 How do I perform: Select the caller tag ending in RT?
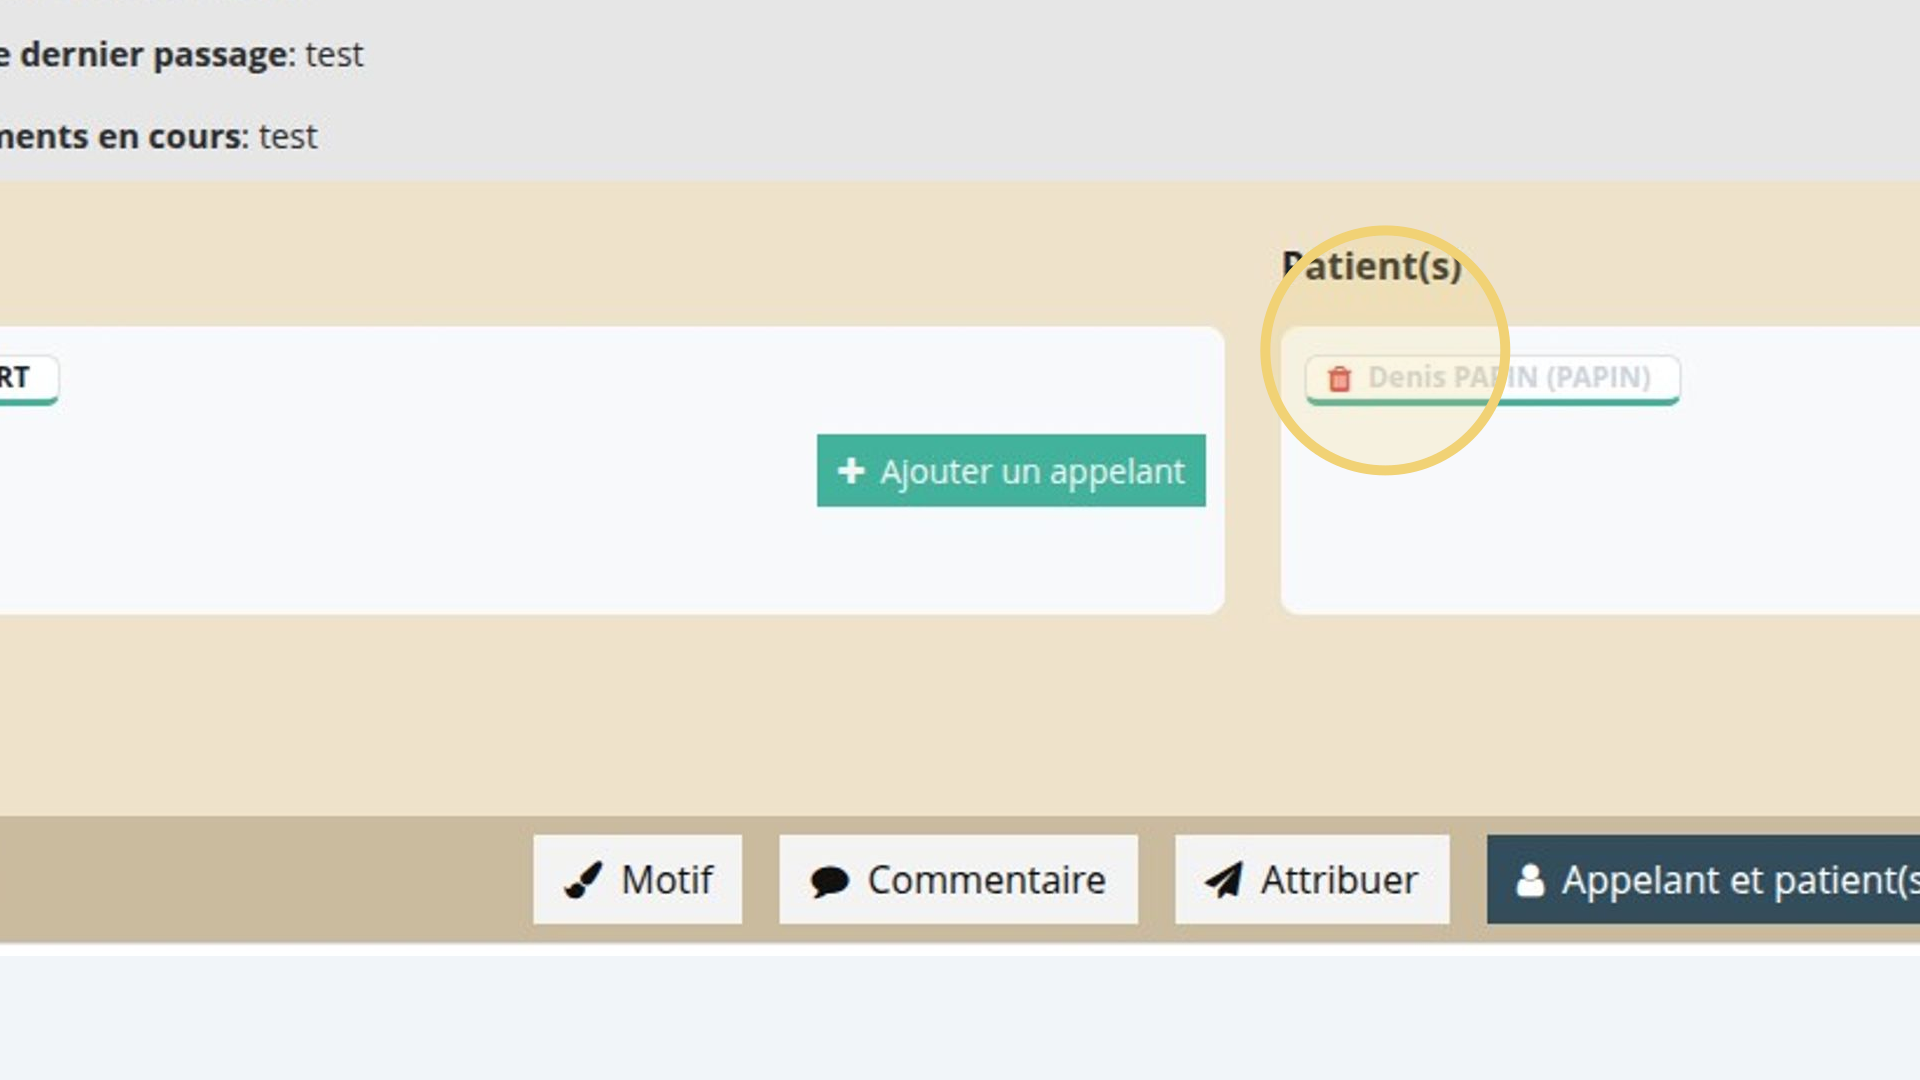(28, 379)
